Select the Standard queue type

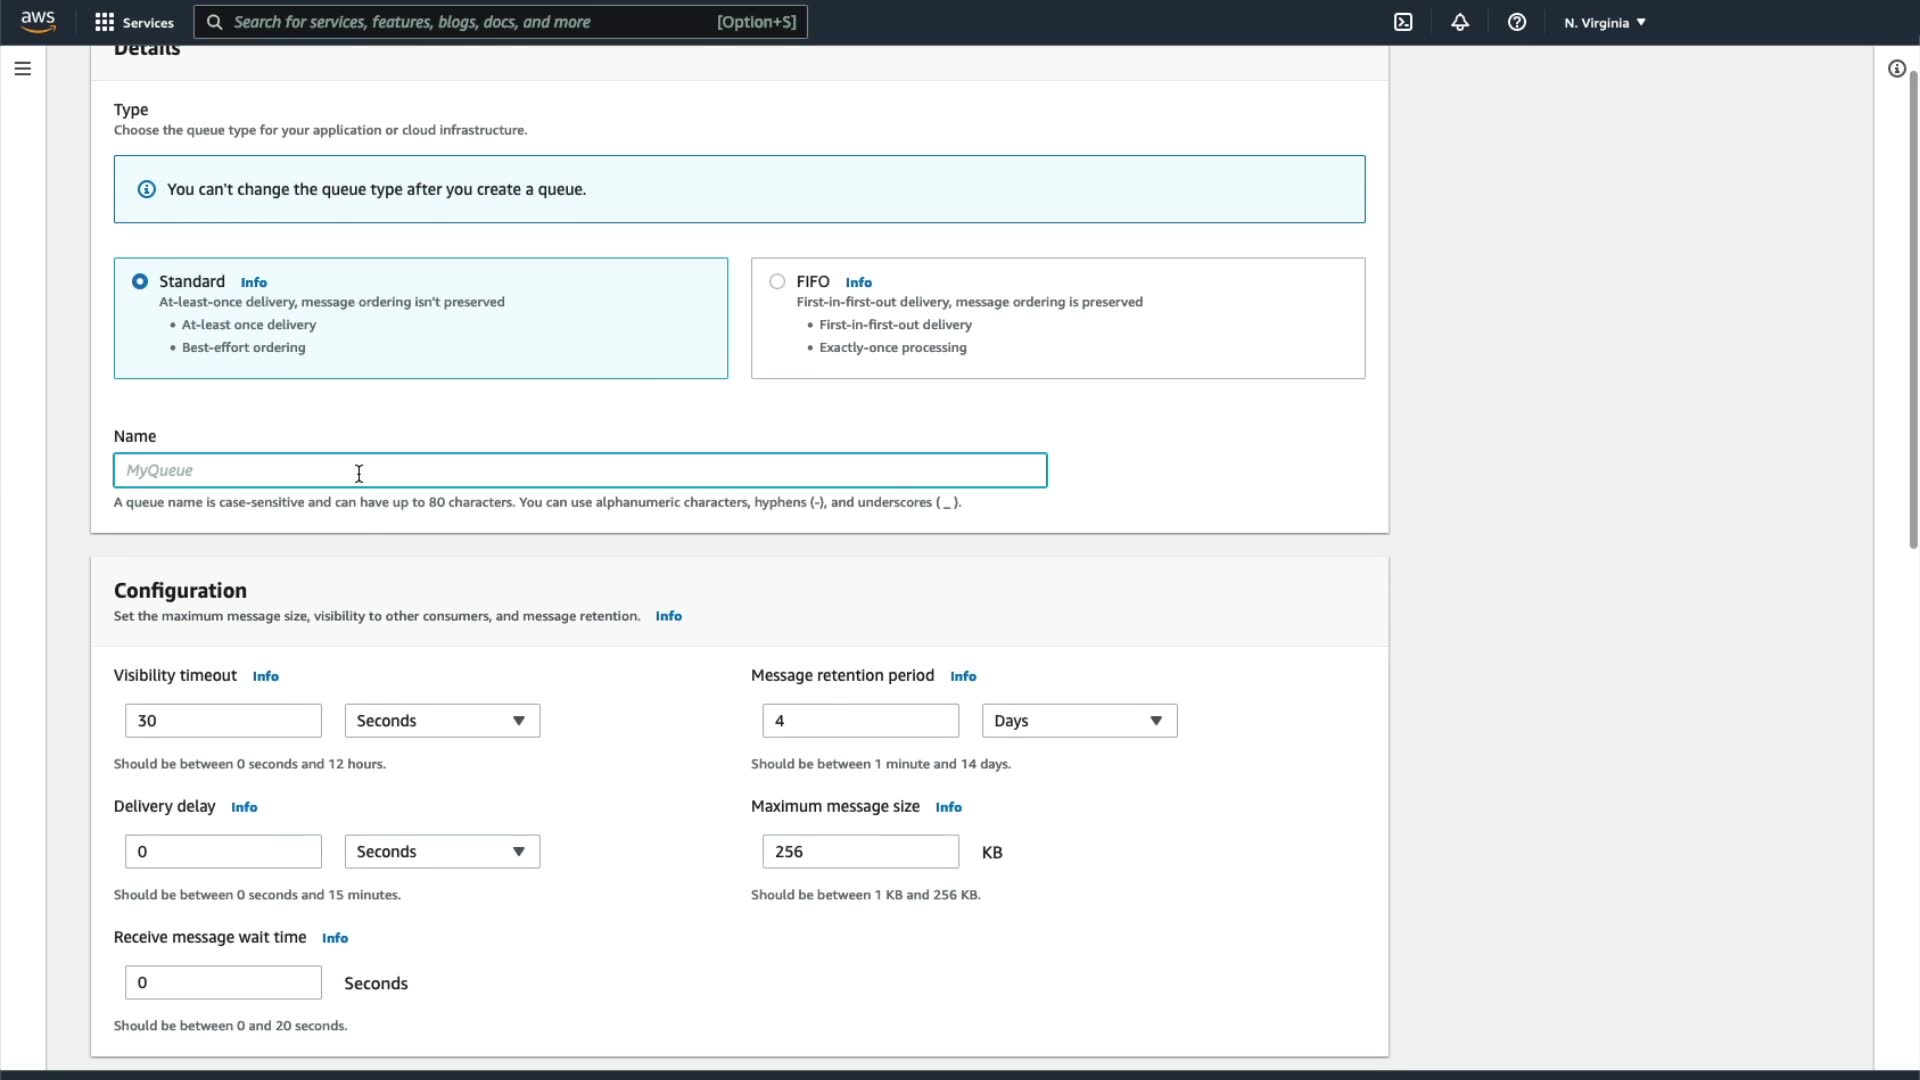coord(140,282)
